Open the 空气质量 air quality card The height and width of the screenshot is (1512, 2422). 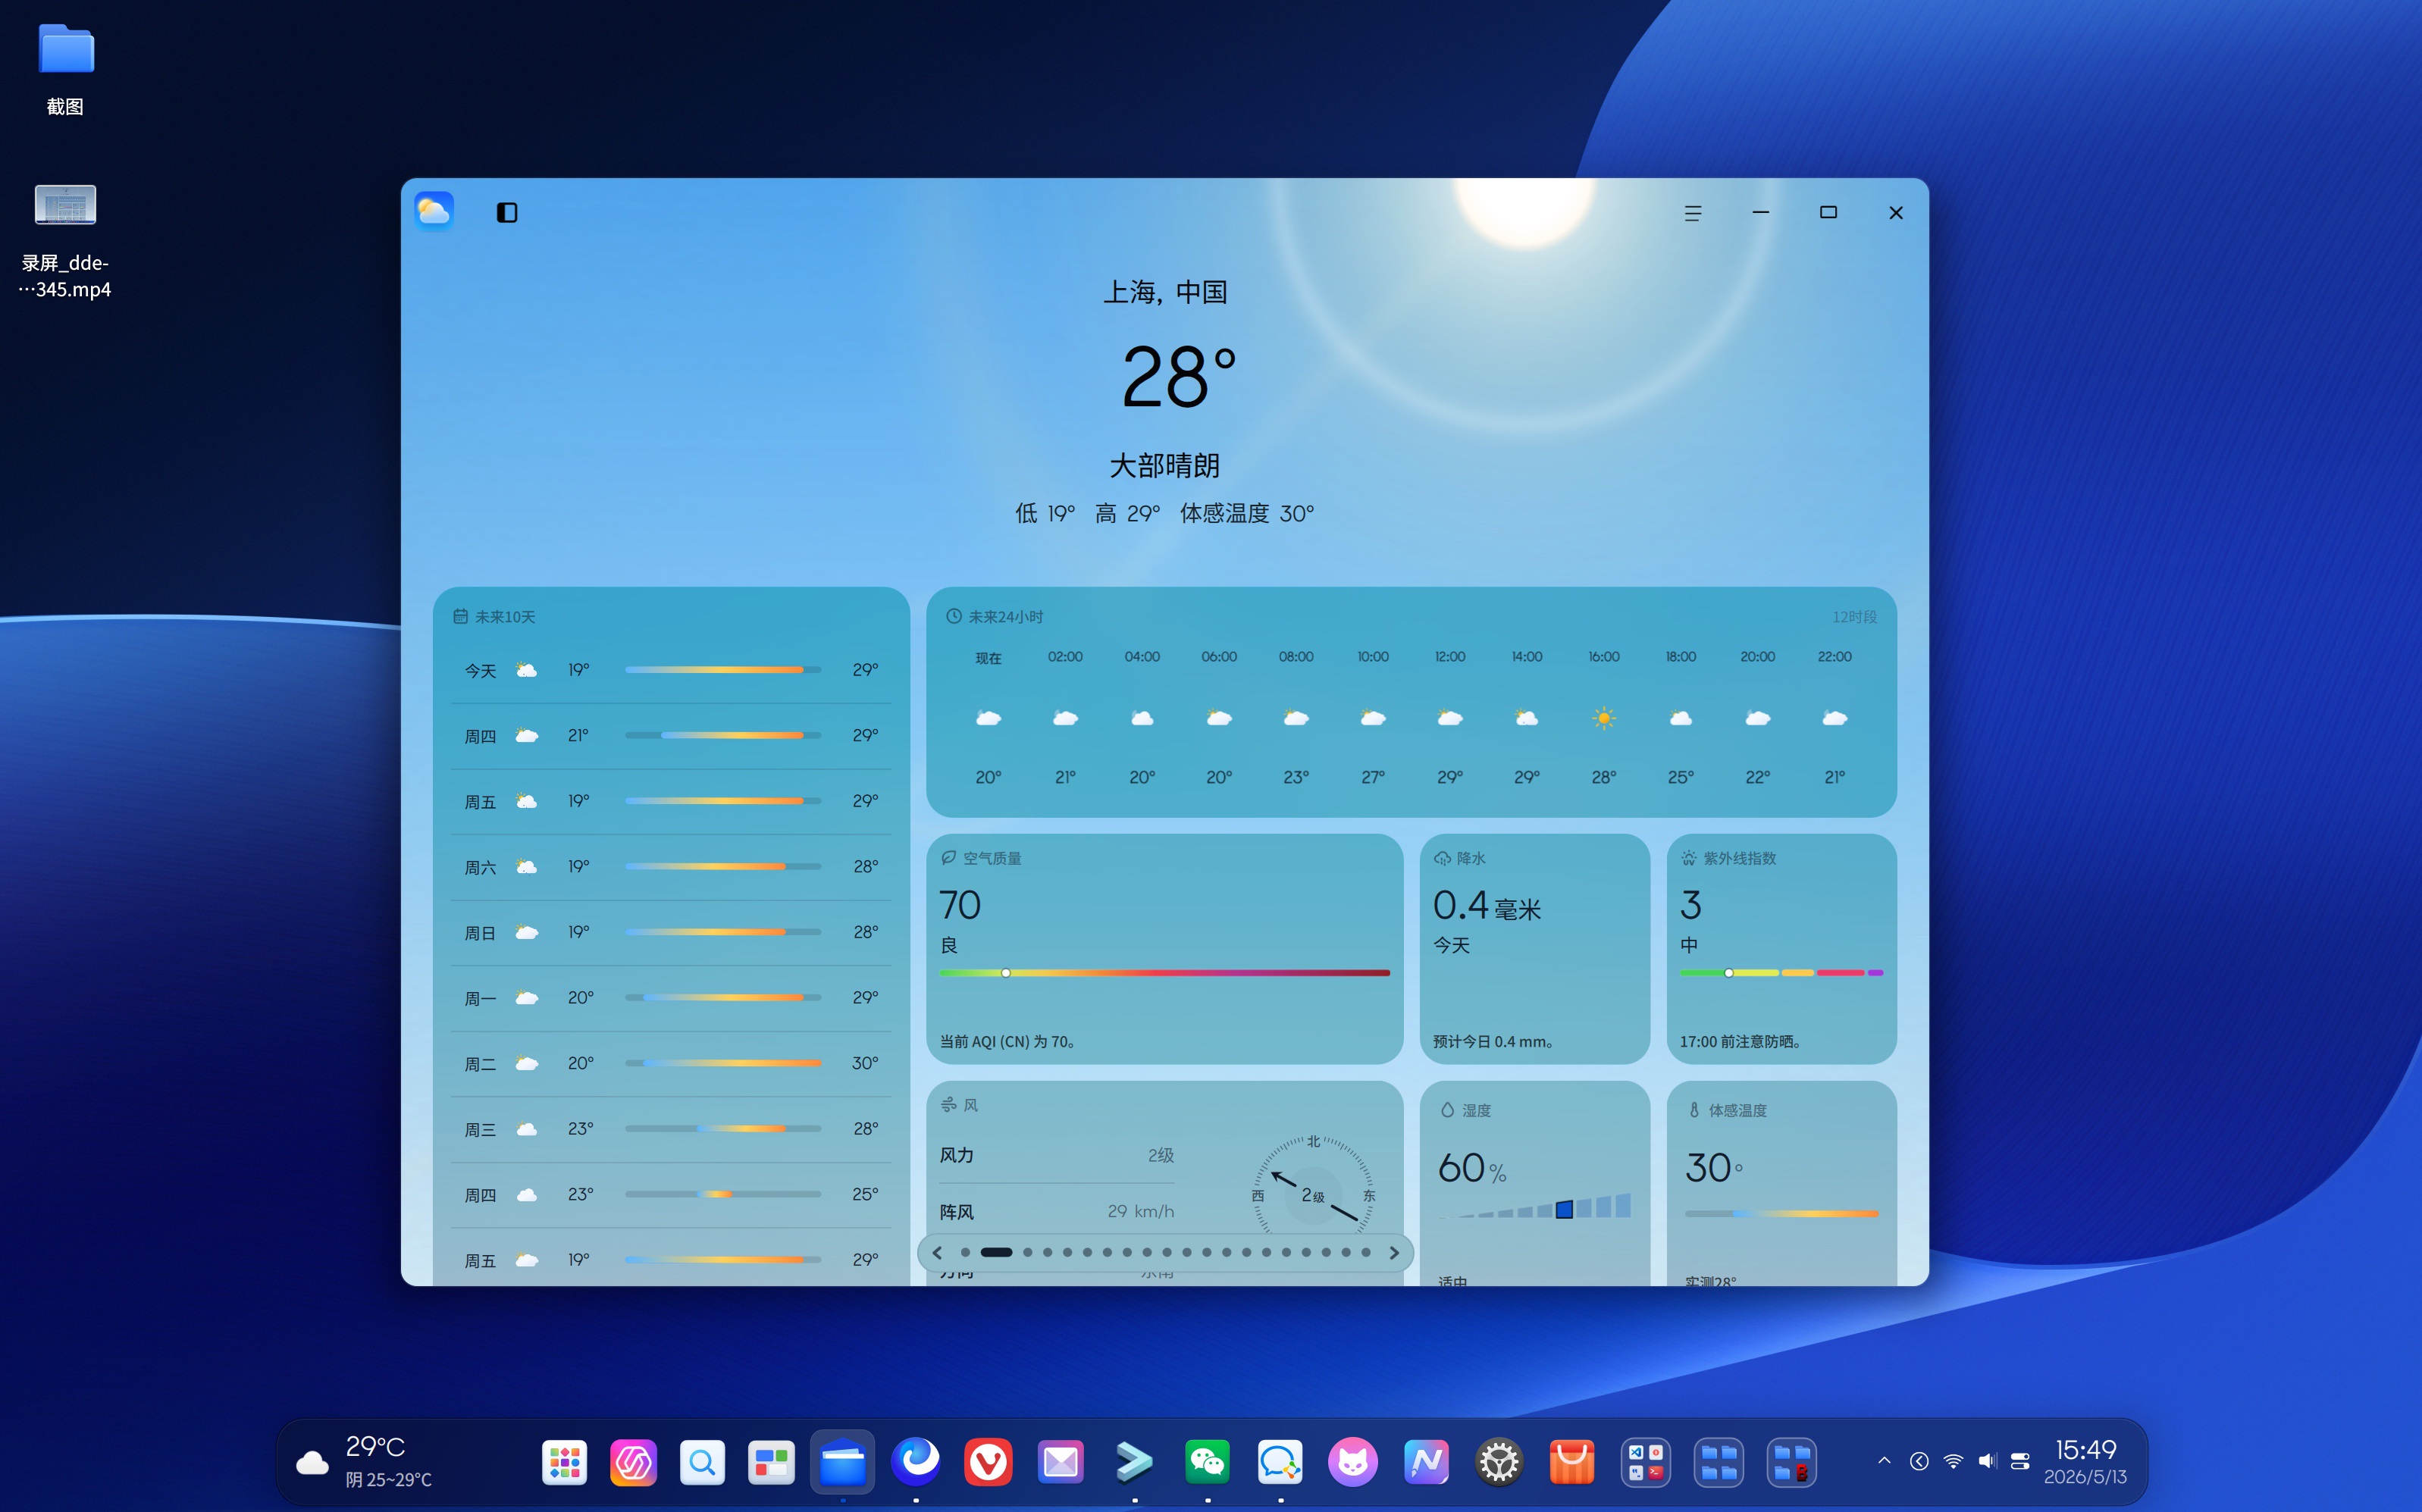coord(1164,948)
